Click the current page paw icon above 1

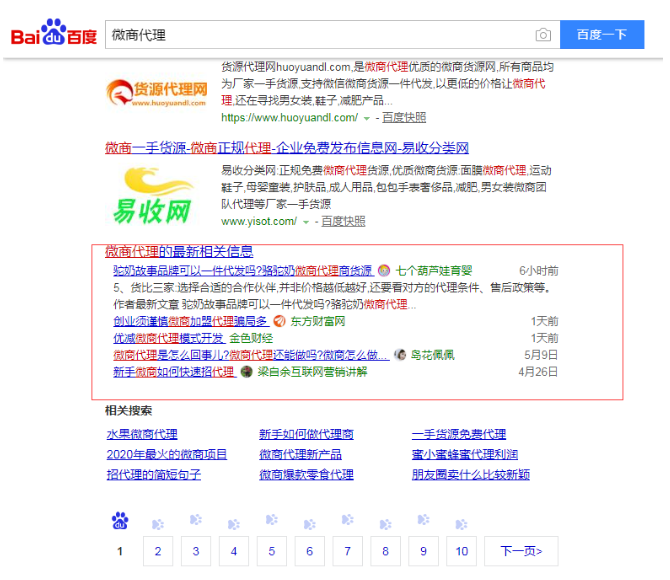[120, 521]
